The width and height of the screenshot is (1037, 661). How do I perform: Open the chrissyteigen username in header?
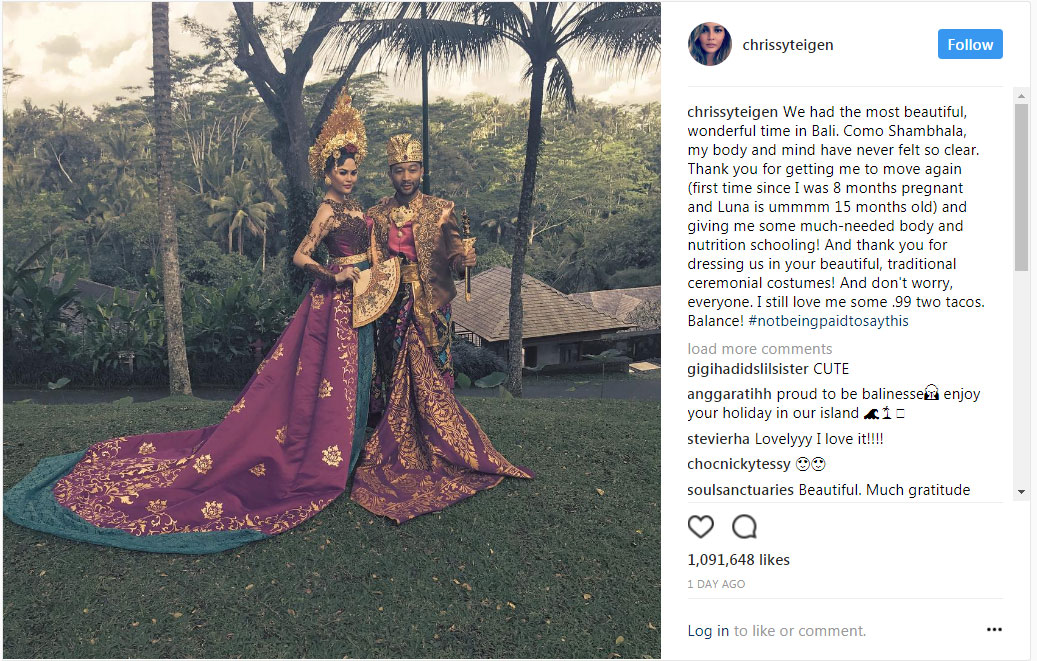(x=788, y=45)
